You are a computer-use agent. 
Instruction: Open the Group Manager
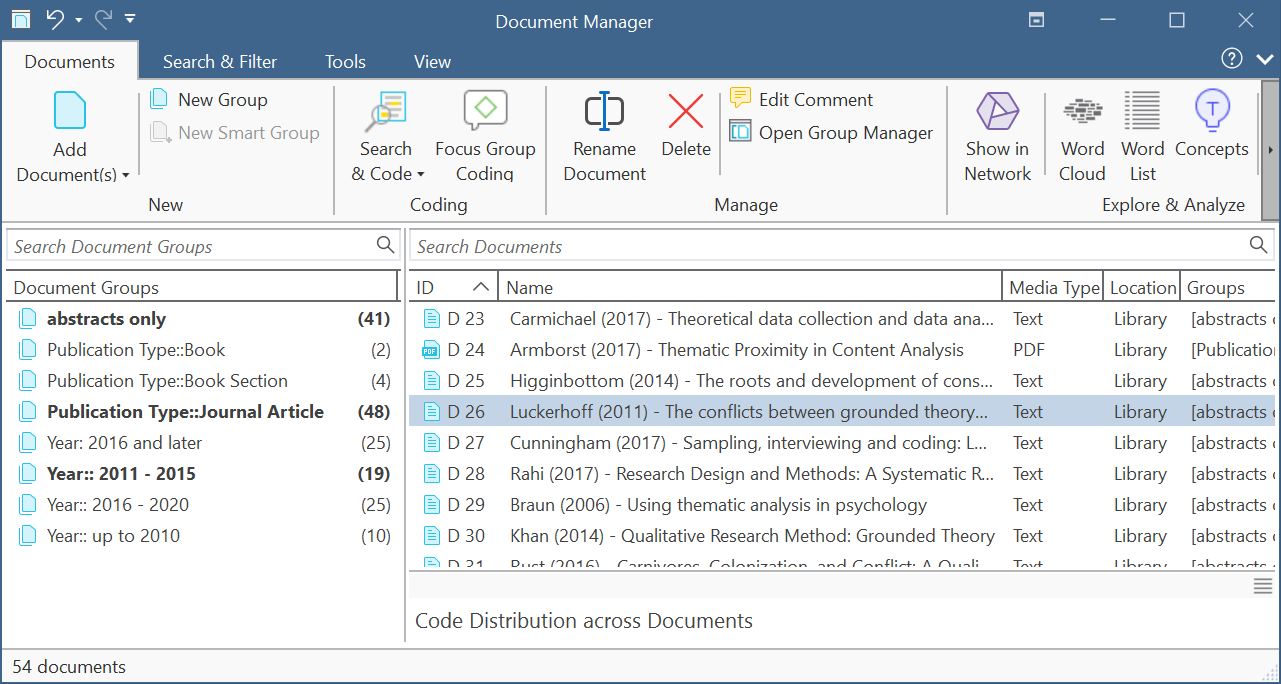tap(845, 132)
